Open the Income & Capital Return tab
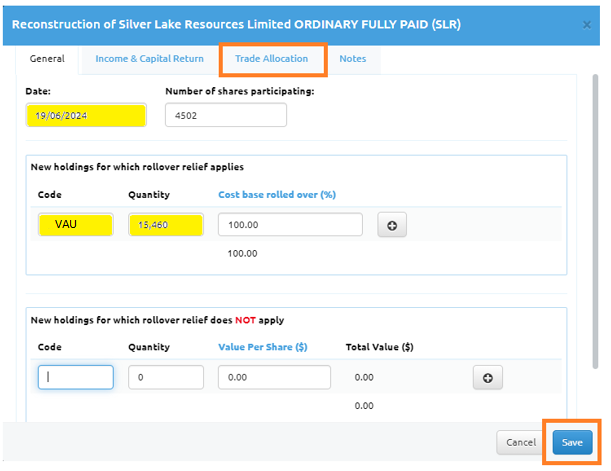The height and width of the screenshot is (471, 611). [149, 59]
